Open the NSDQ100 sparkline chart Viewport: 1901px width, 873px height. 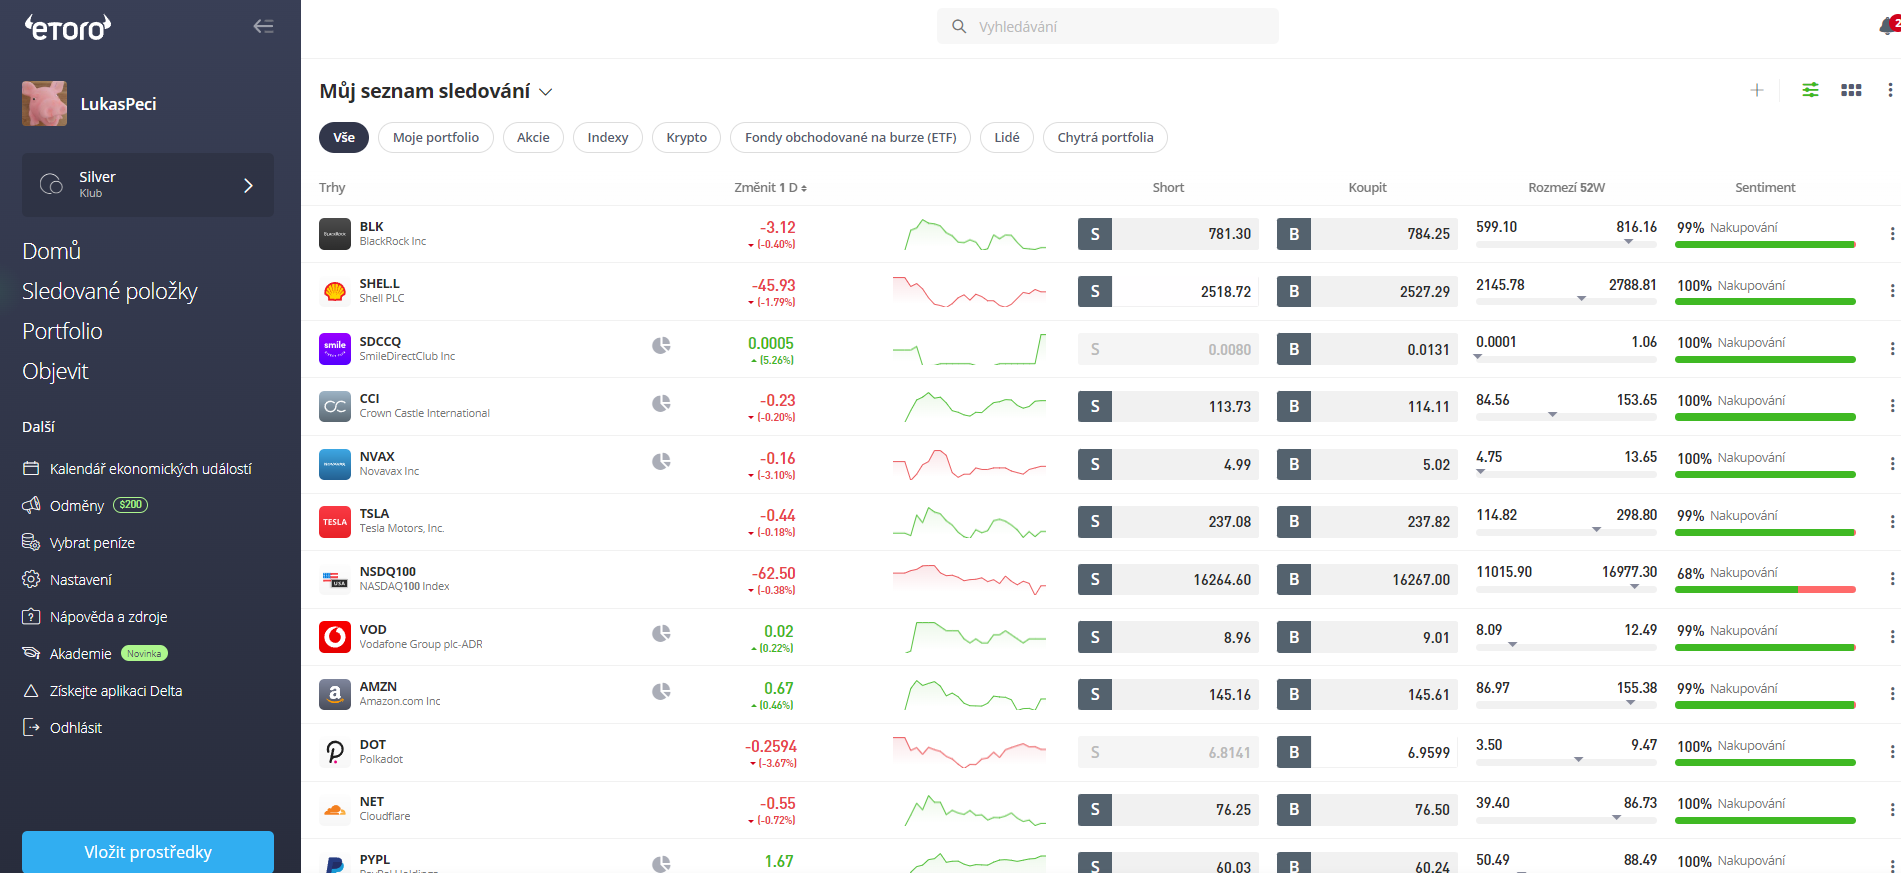pyautogui.click(x=970, y=579)
